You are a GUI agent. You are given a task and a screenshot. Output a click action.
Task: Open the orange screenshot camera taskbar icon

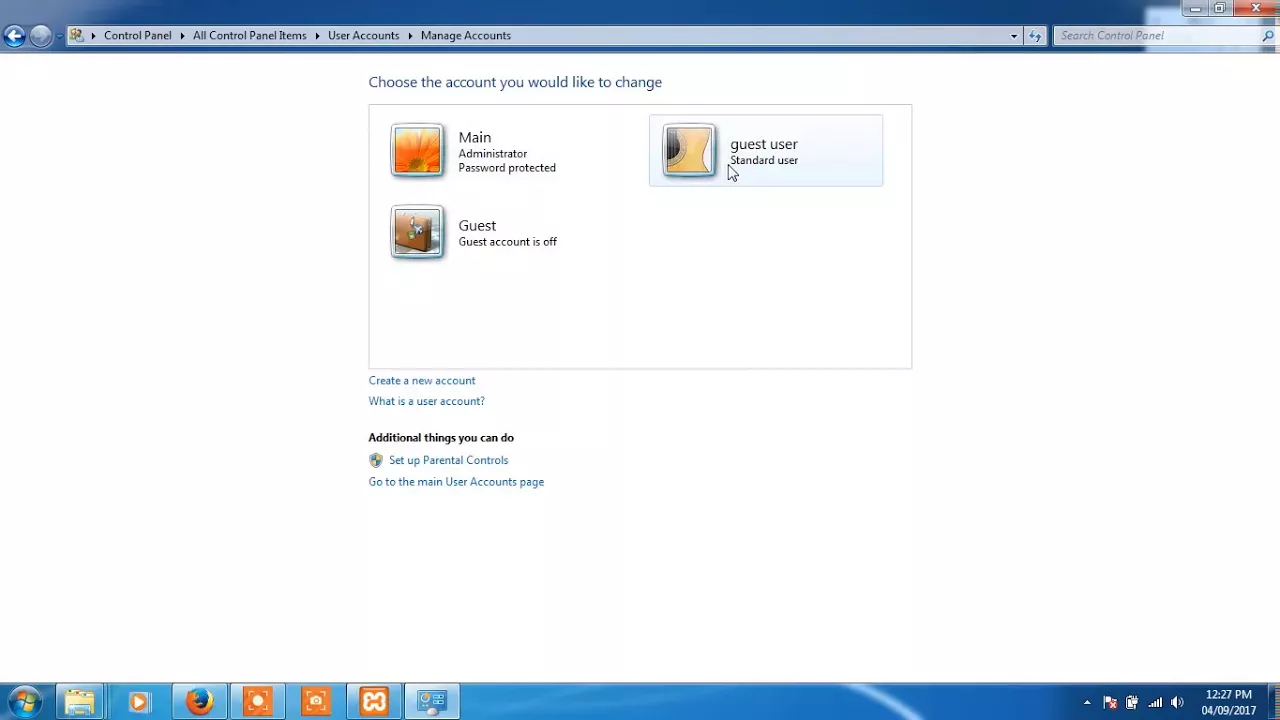316,702
